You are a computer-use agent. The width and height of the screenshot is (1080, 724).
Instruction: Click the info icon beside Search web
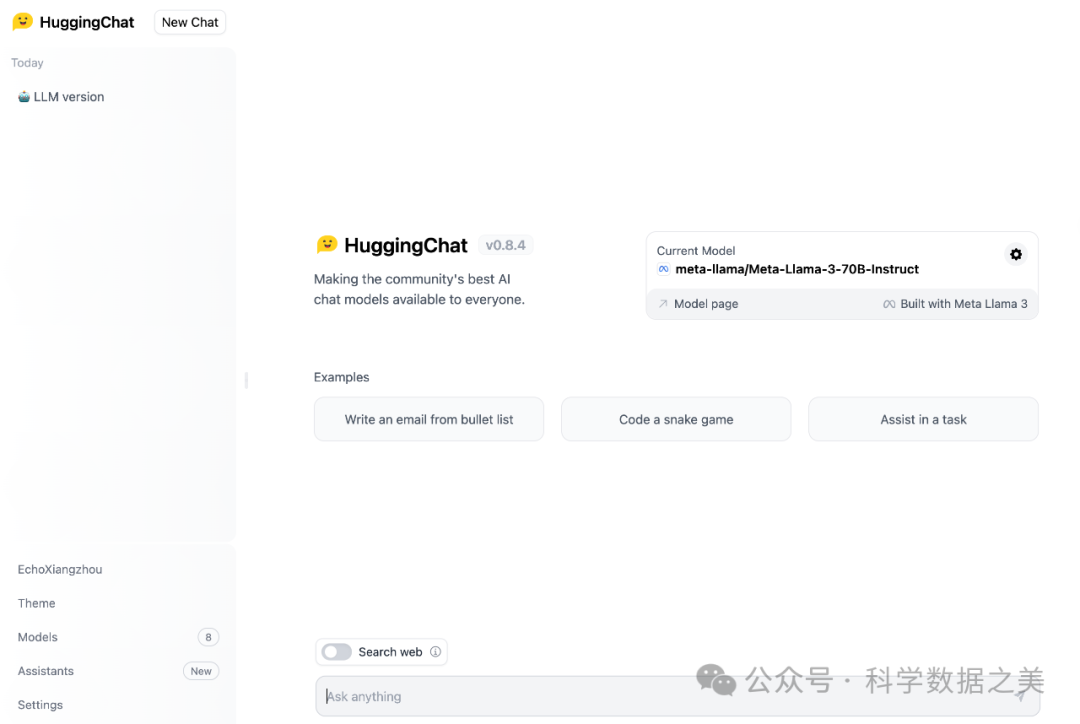[x=435, y=652]
